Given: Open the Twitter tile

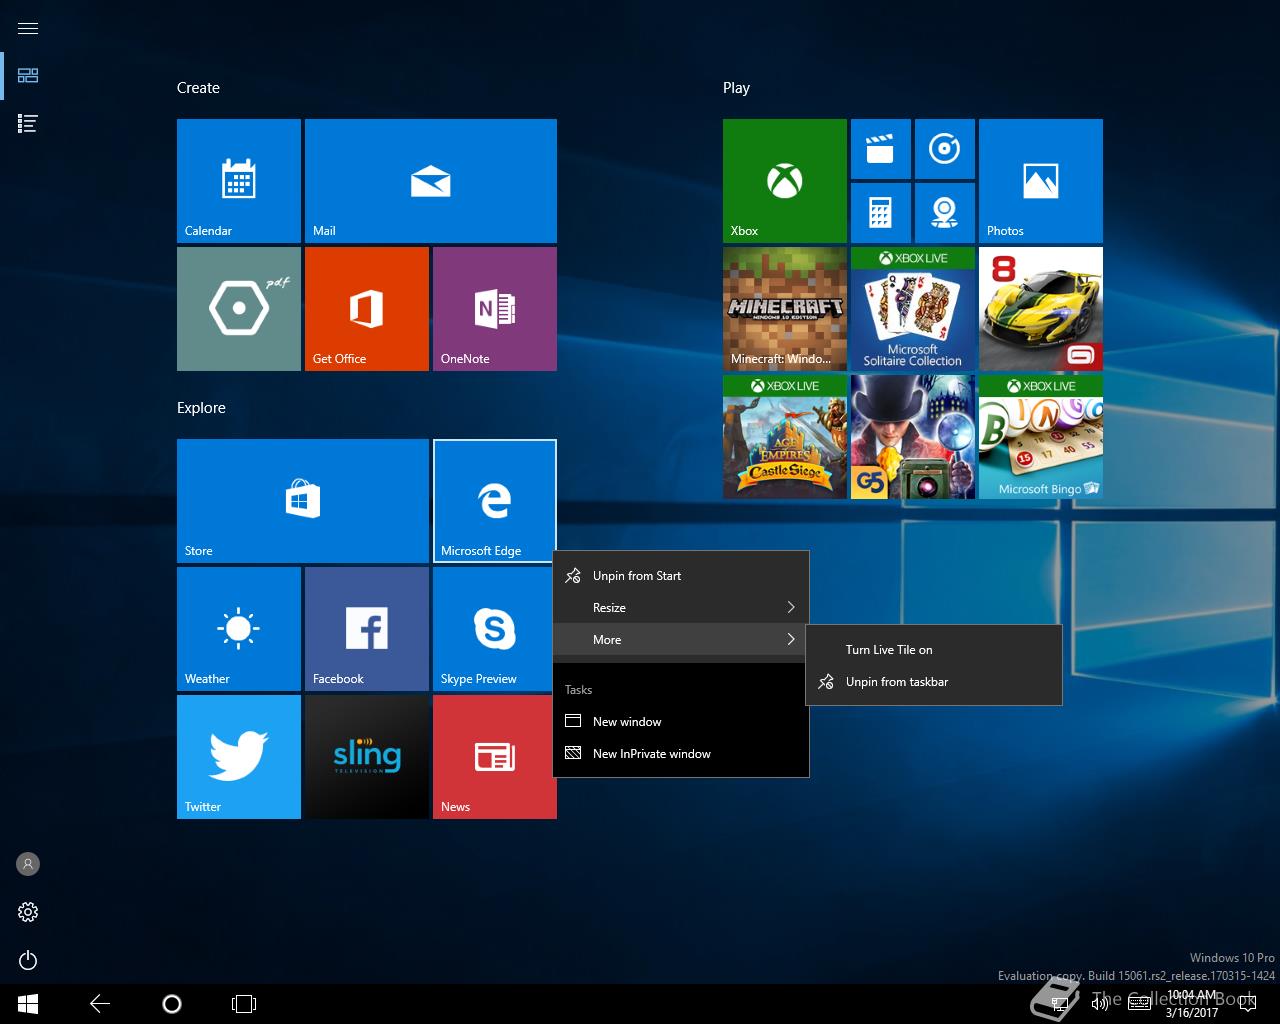Looking at the screenshot, I should 239,757.
